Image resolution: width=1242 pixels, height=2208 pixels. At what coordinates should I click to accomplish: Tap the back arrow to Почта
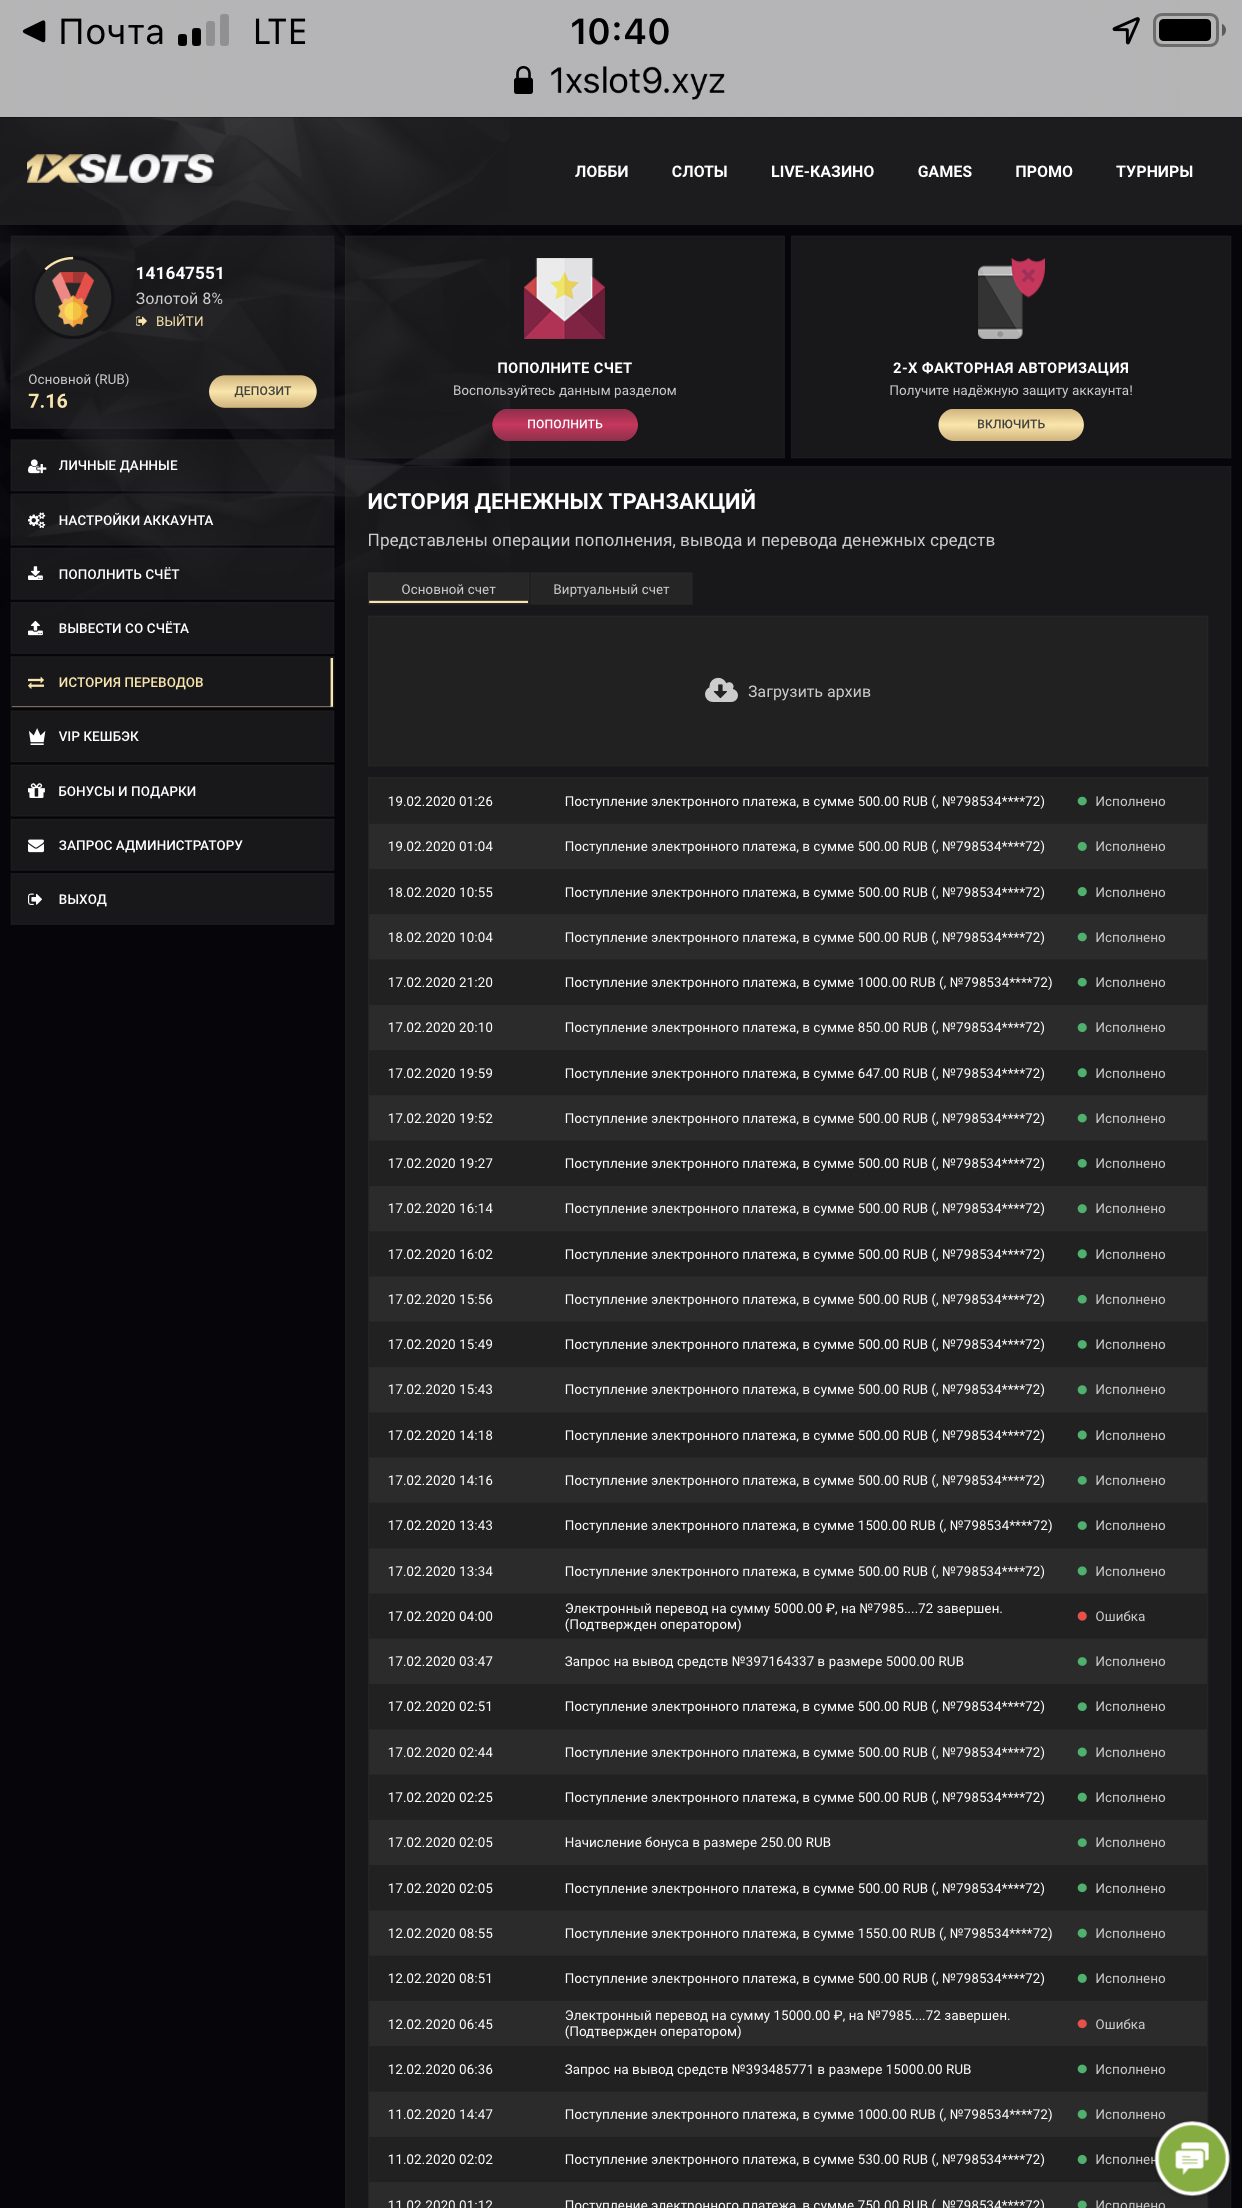pyautogui.click(x=35, y=31)
